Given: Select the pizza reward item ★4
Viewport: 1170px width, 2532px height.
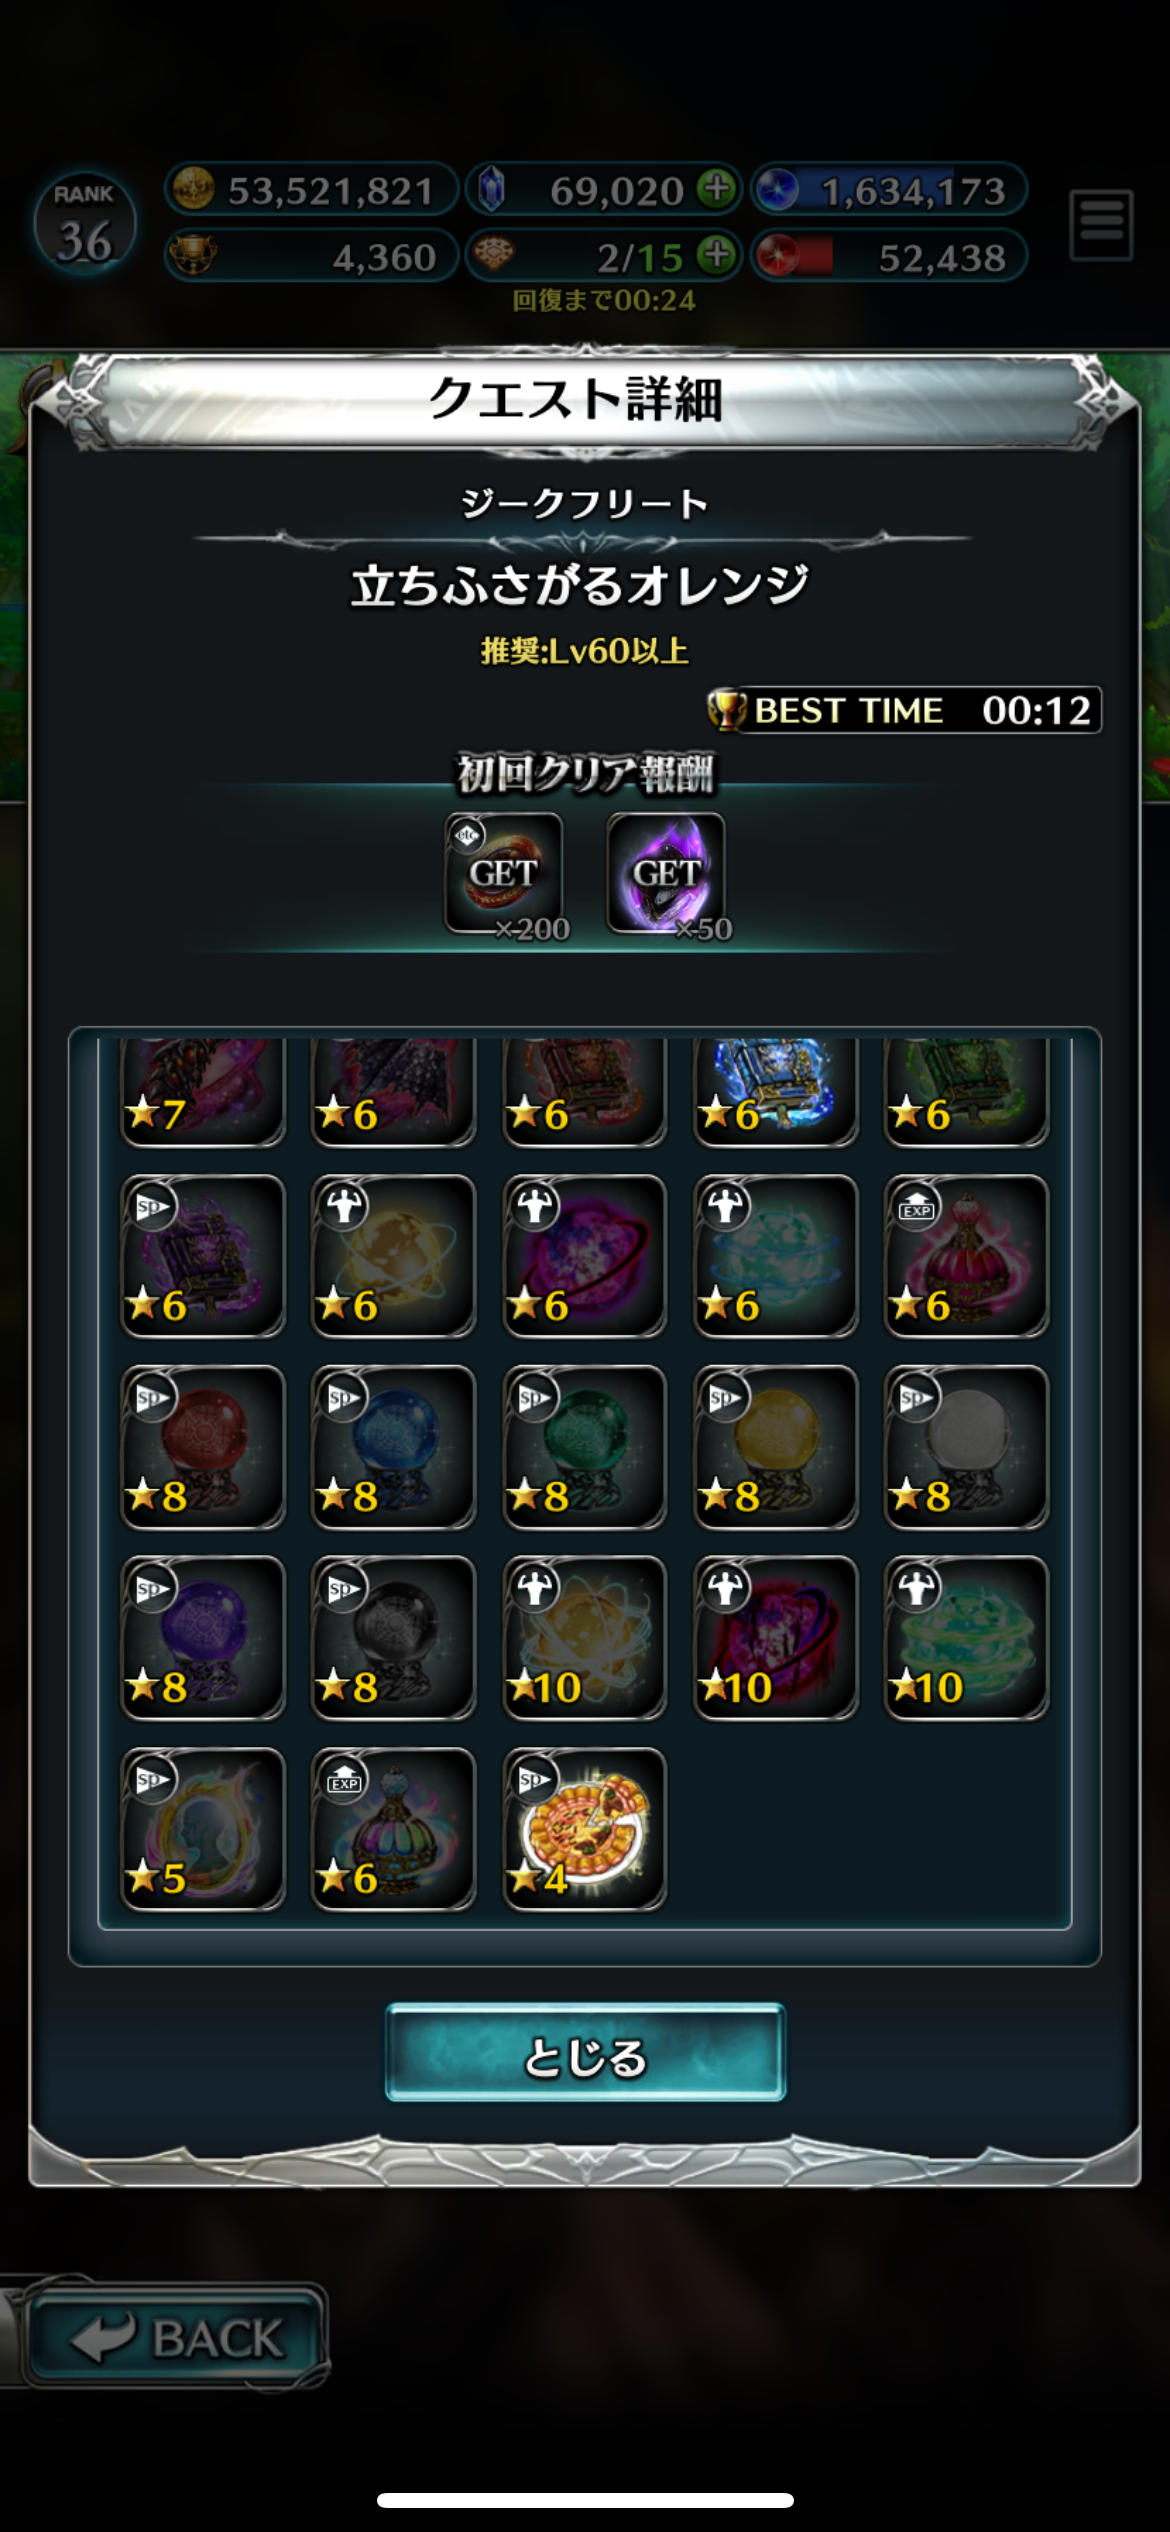Looking at the screenshot, I should [585, 1829].
